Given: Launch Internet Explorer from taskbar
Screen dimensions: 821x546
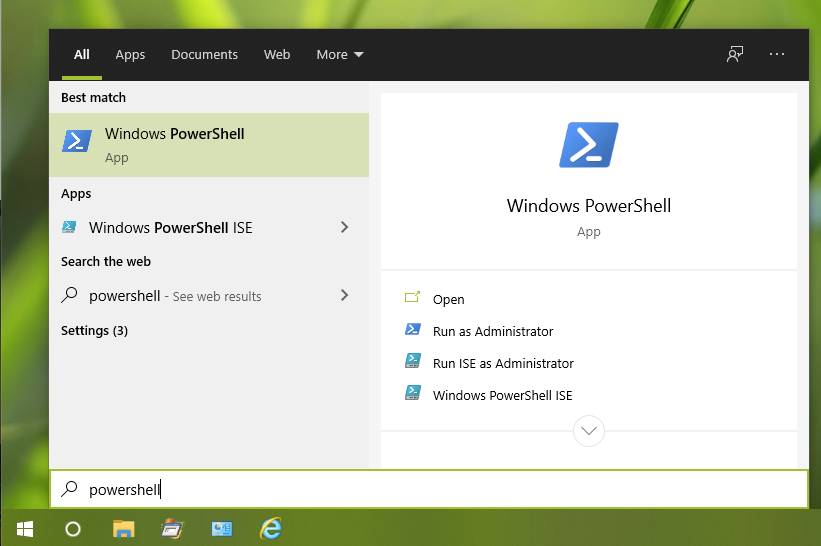Looking at the screenshot, I should (271, 529).
